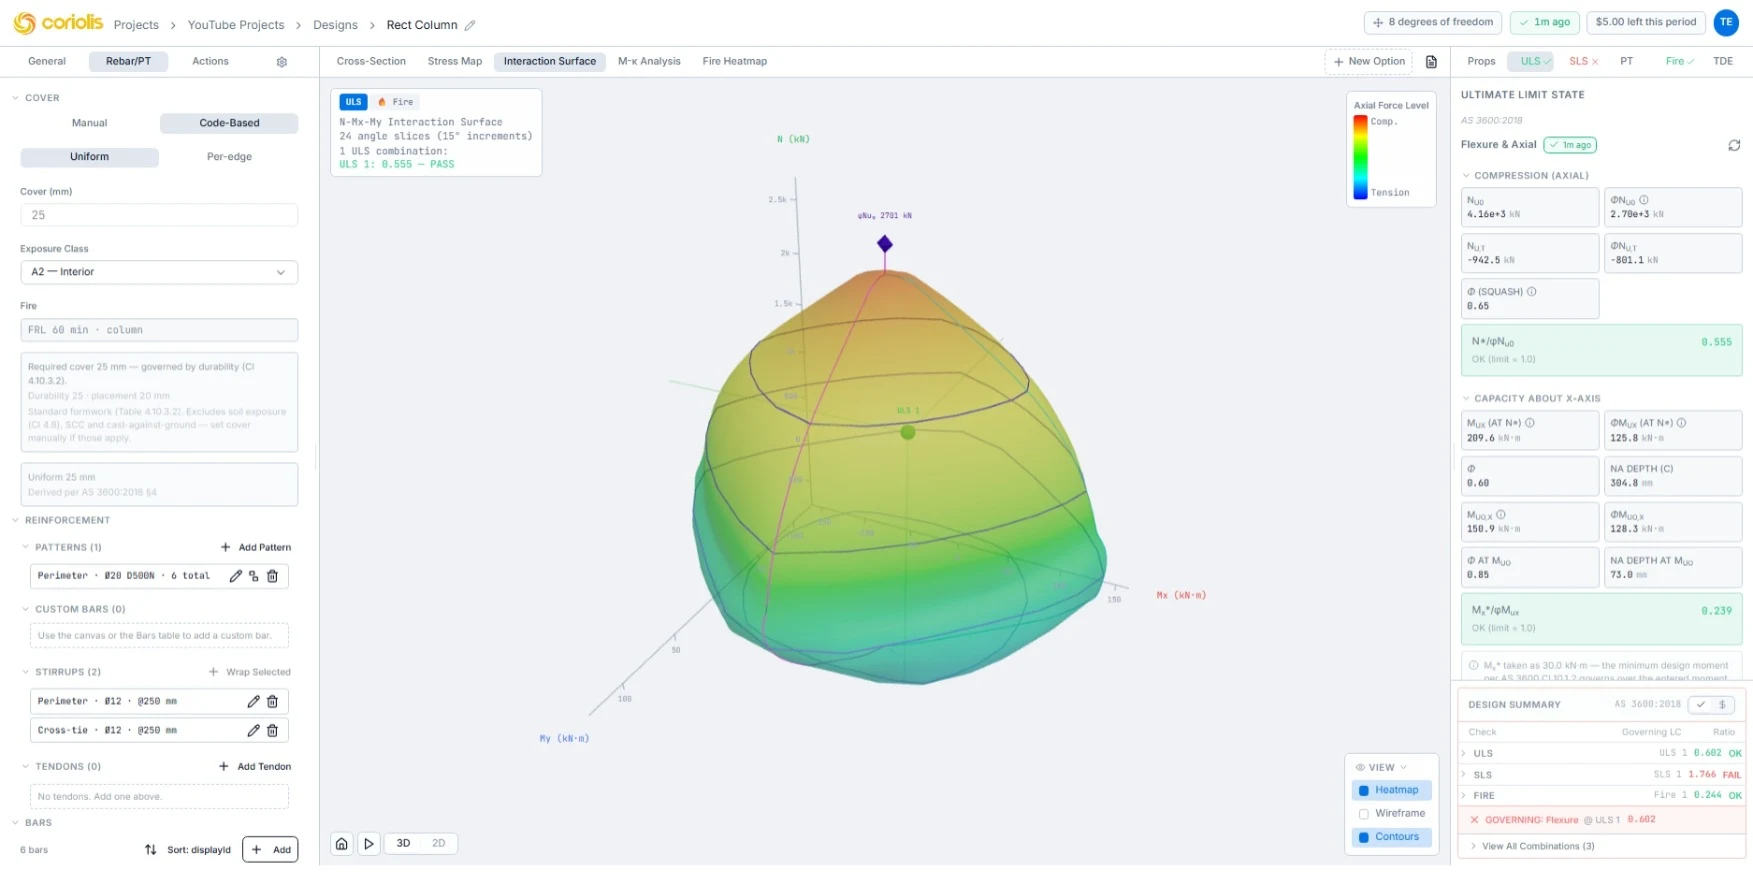
Task: Click the Add Pattern button
Action: [256, 548]
